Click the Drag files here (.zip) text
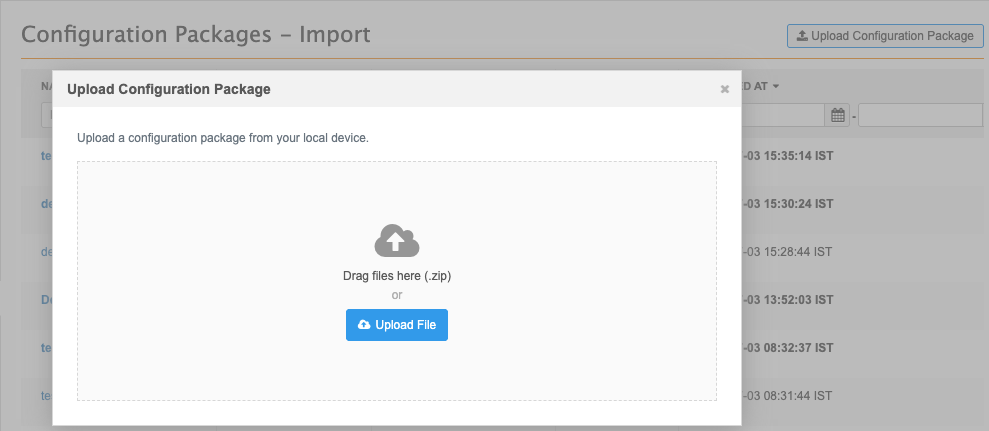The image size is (989, 431). coord(397,276)
